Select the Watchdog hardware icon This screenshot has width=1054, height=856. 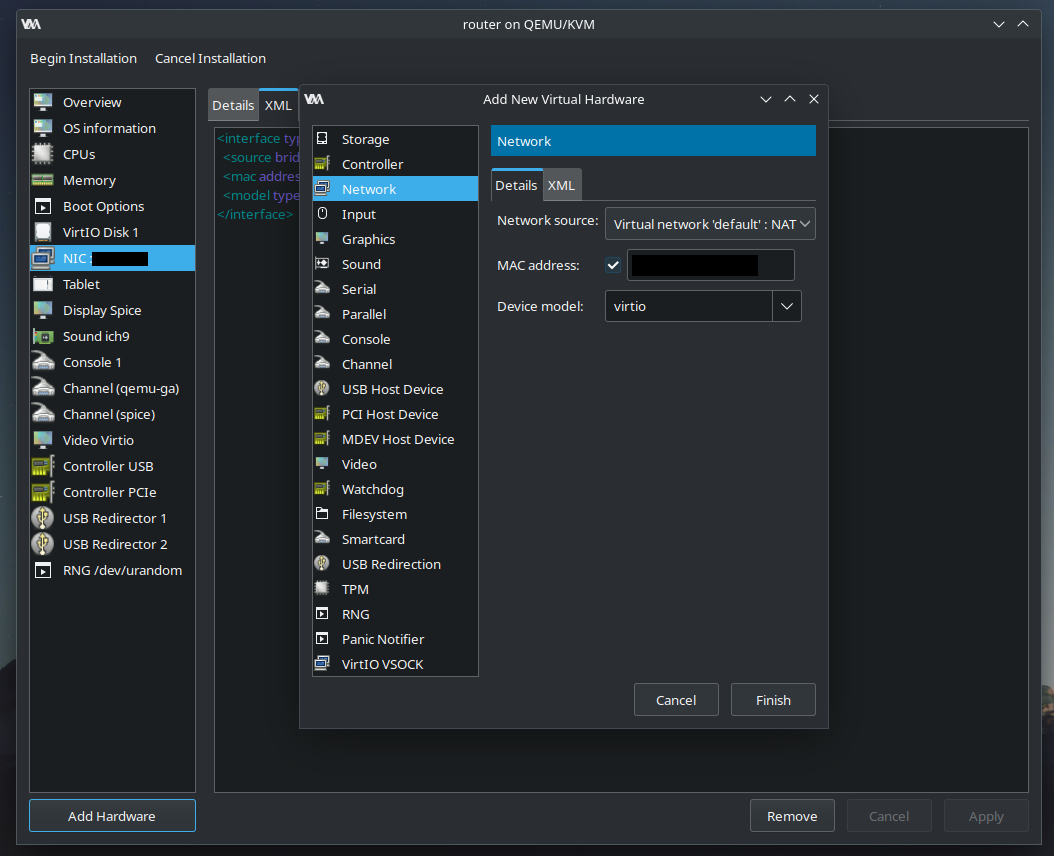(x=323, y=488)
